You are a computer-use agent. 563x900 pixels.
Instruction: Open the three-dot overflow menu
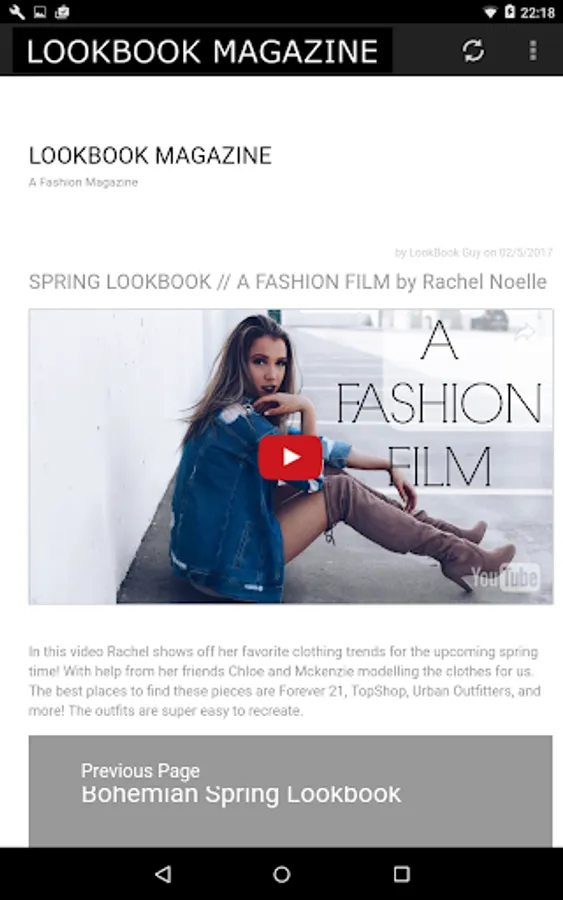533,51
